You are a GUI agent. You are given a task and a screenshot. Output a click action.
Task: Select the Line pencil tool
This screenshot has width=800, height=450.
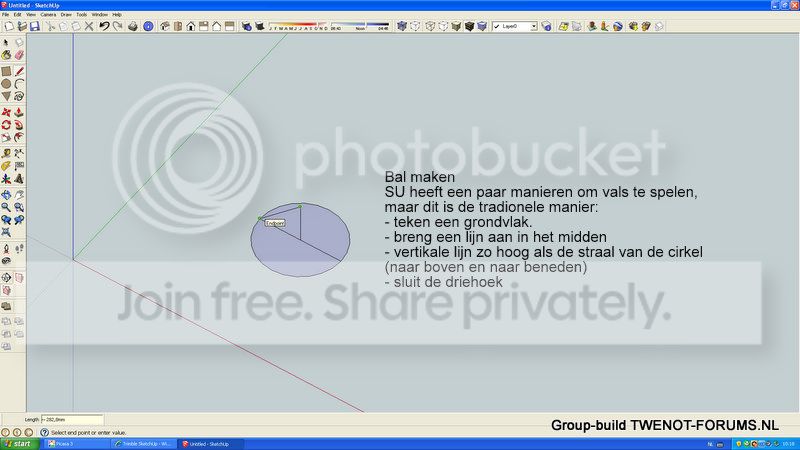19,71
